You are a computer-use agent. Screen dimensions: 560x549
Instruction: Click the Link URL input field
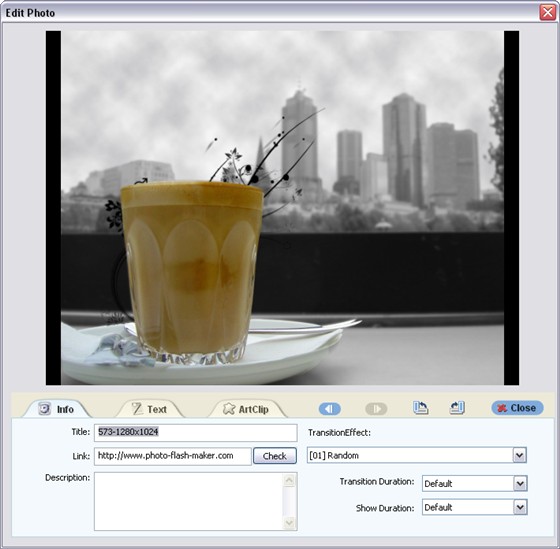pyautogui.click(x=173, y=456)
